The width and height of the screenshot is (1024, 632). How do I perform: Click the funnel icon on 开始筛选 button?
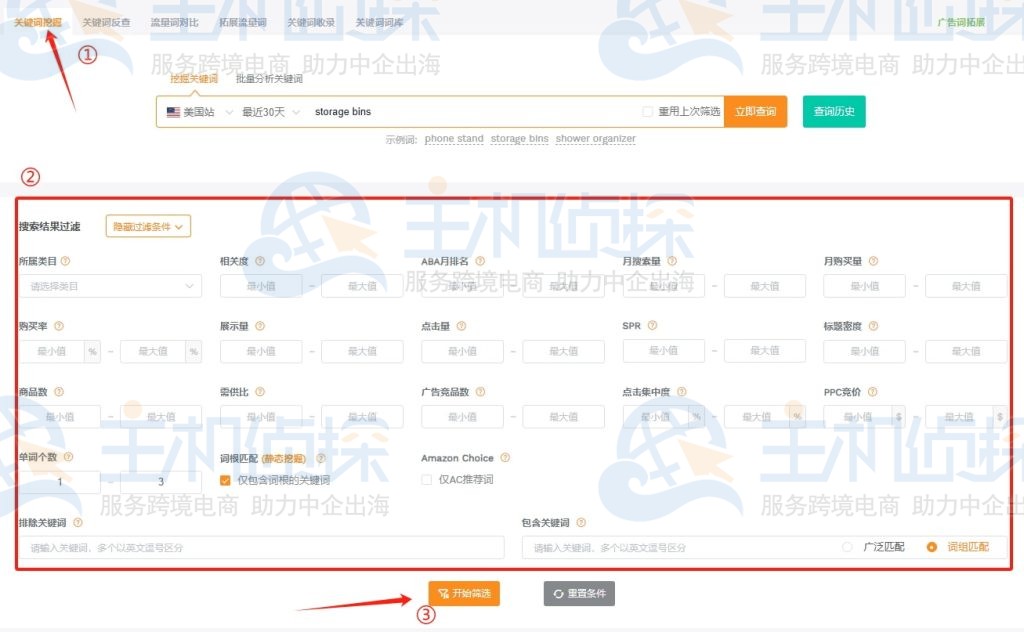point(441,592)
